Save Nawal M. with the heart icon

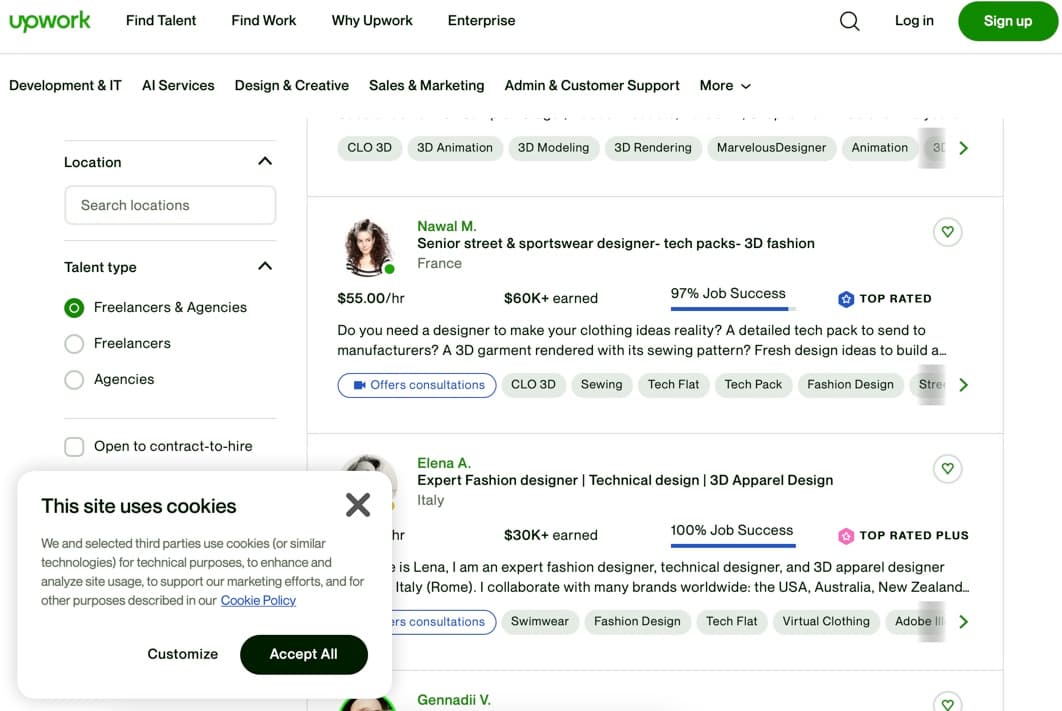pyautogui.click(x=947, y=231)
